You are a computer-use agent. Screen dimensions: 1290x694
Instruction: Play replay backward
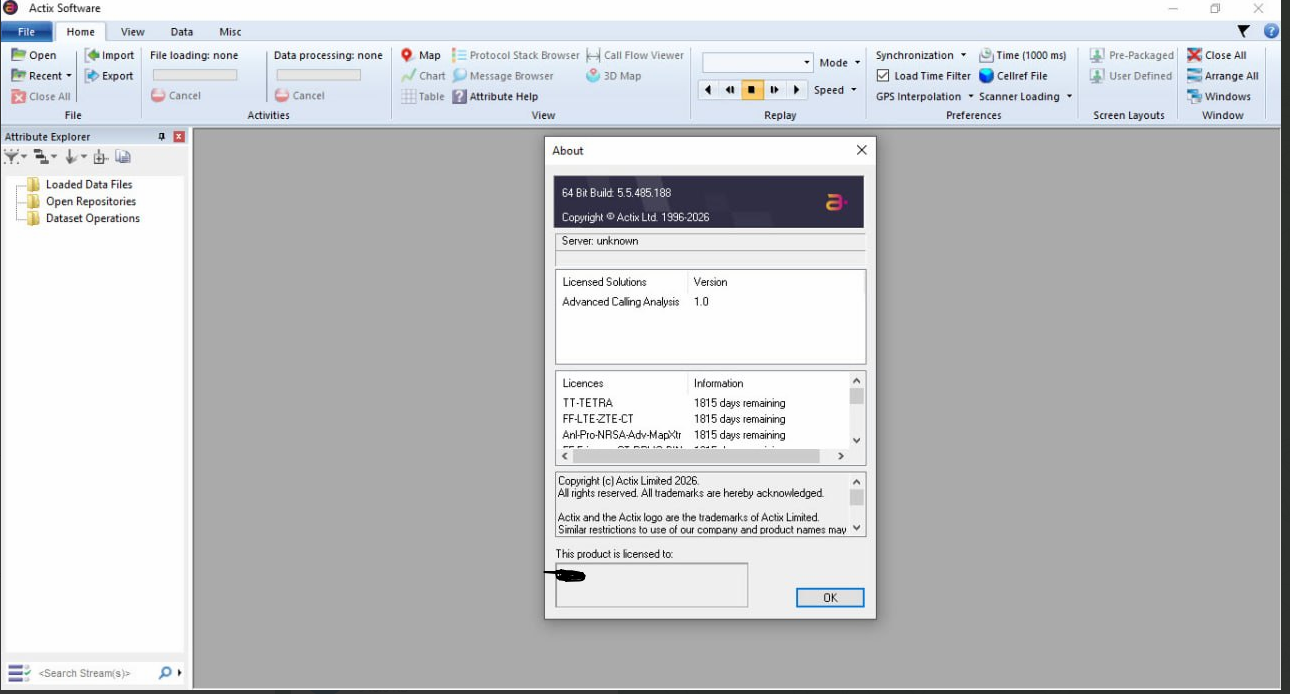[708, 90]
